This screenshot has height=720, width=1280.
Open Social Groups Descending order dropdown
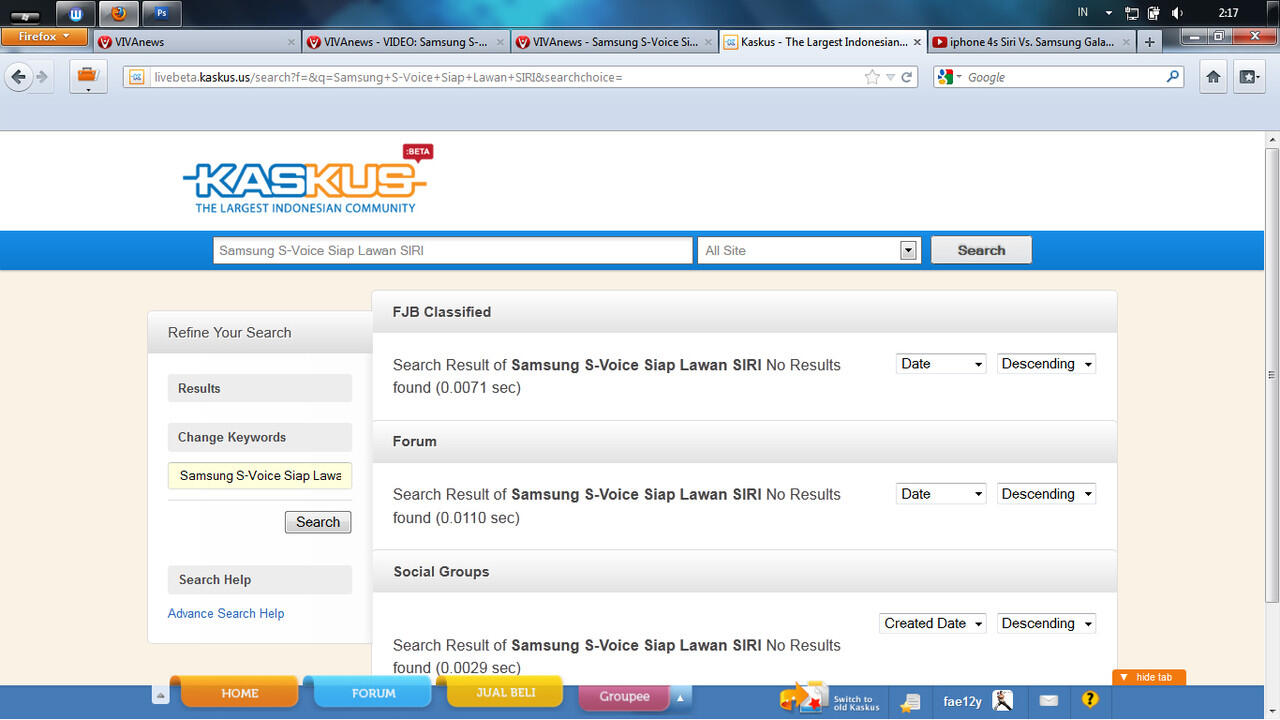click(x=1046, y=623)
